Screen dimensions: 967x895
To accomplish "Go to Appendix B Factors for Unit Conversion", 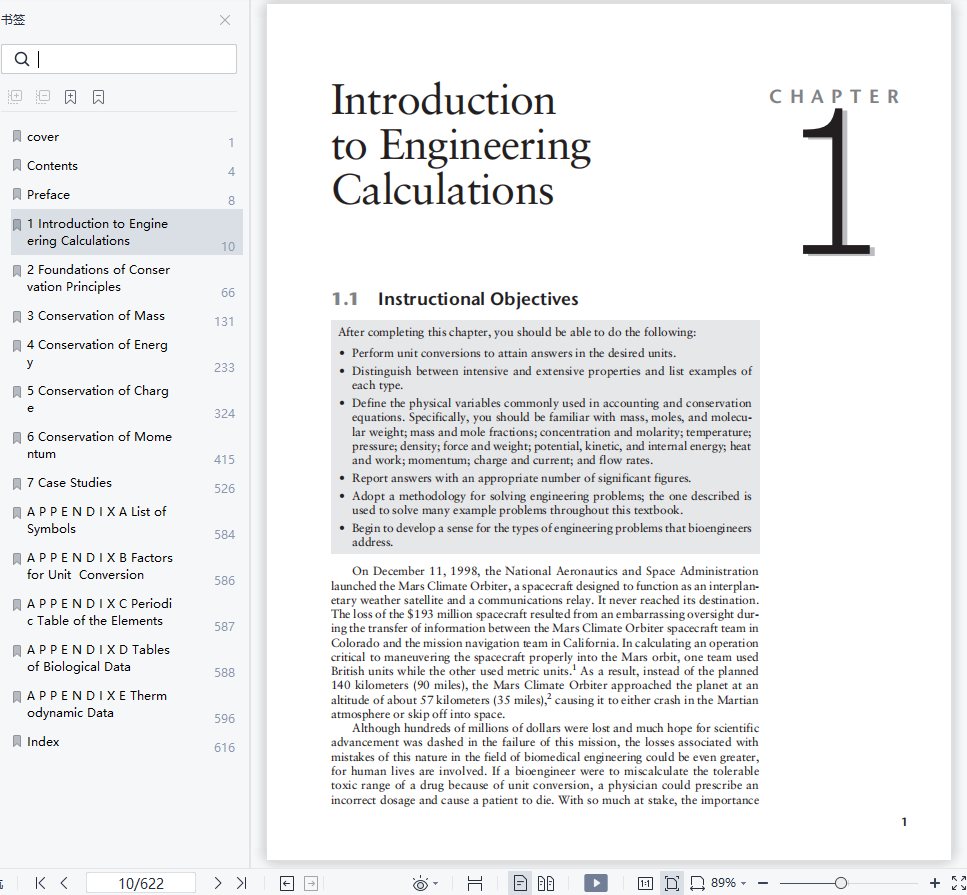I will coord(126,566).
